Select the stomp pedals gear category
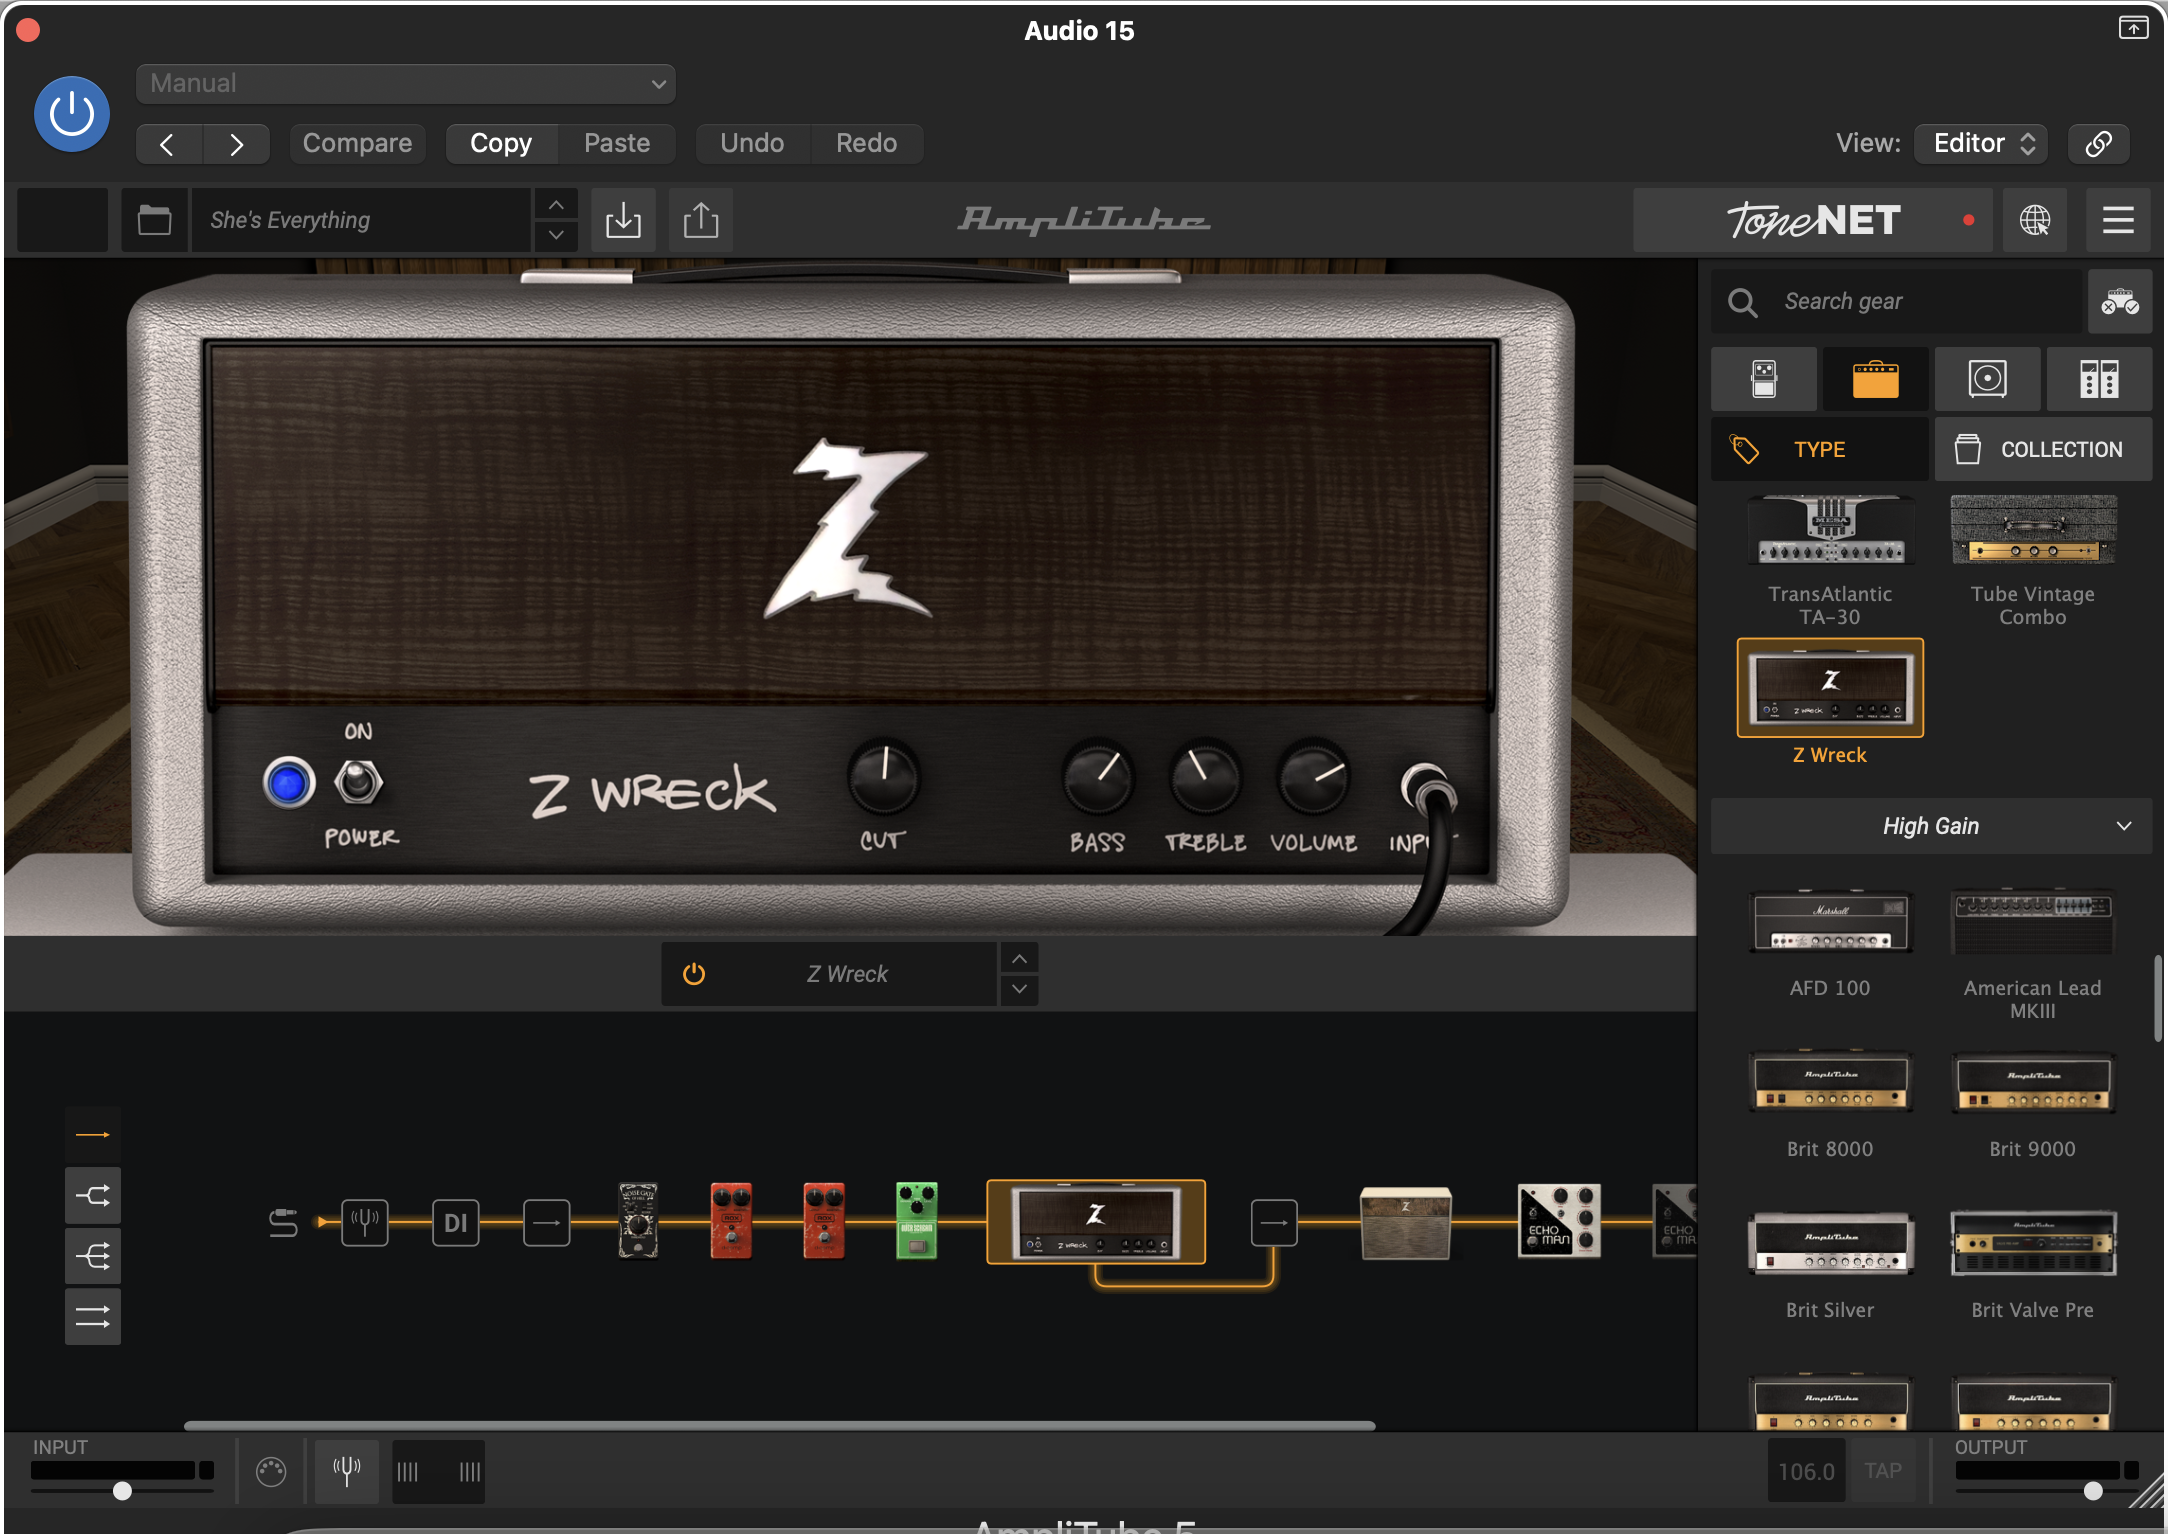2168x1534 pixels. (1764, 379)
